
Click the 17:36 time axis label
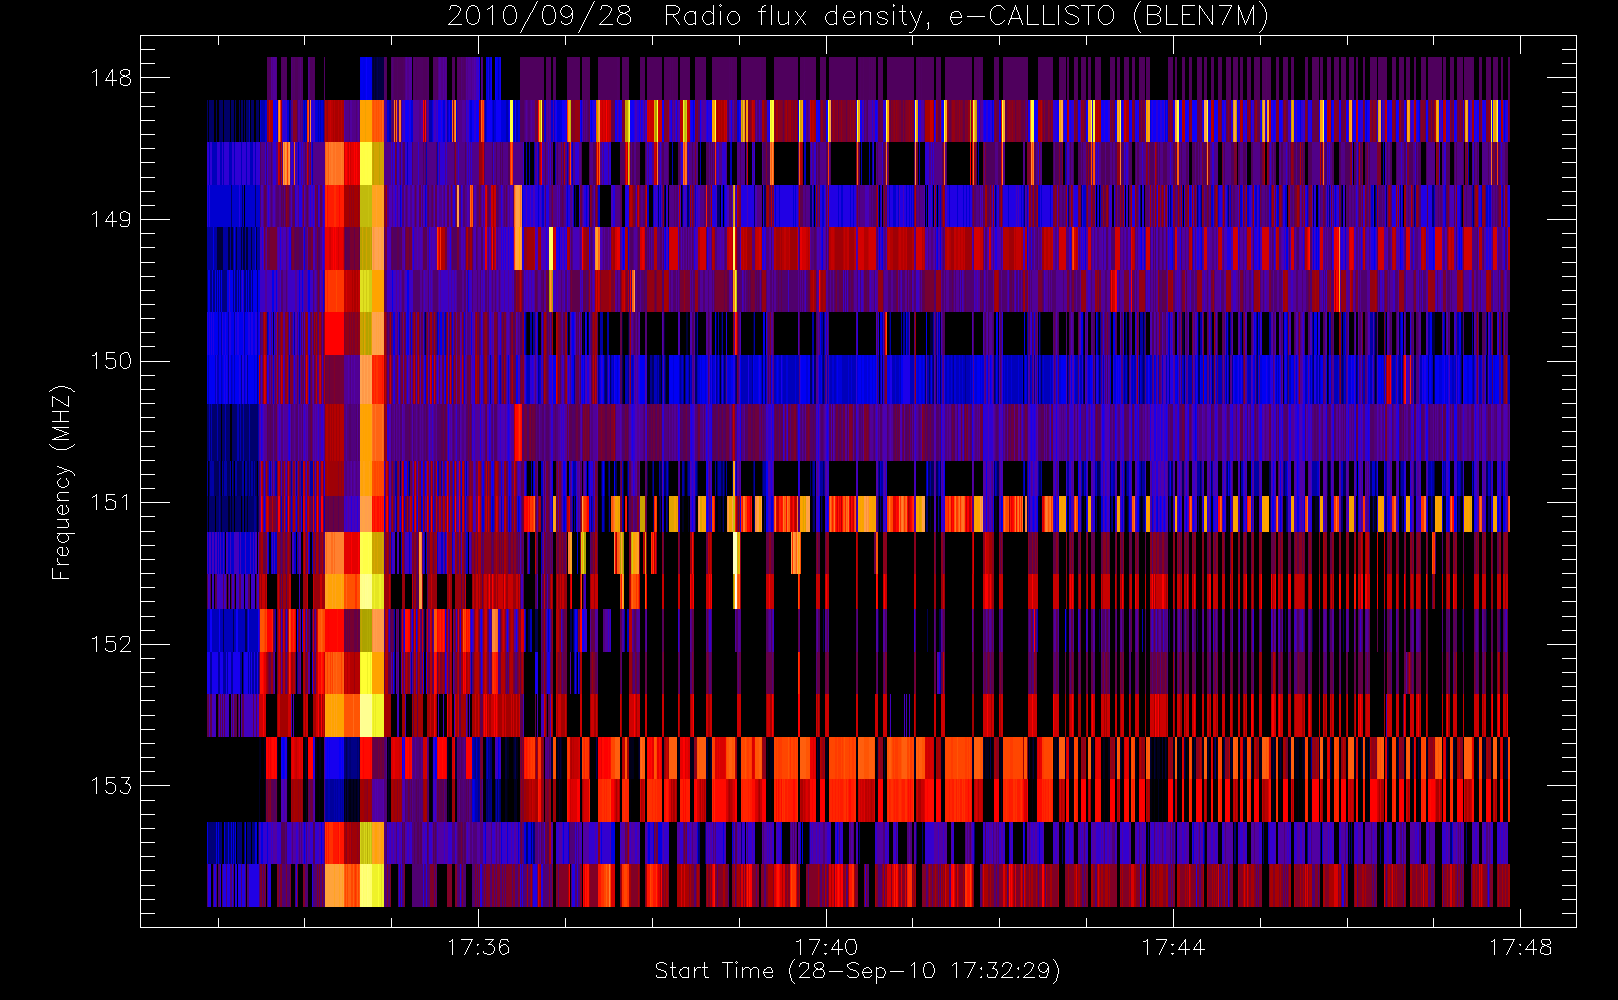click(478, 947)
